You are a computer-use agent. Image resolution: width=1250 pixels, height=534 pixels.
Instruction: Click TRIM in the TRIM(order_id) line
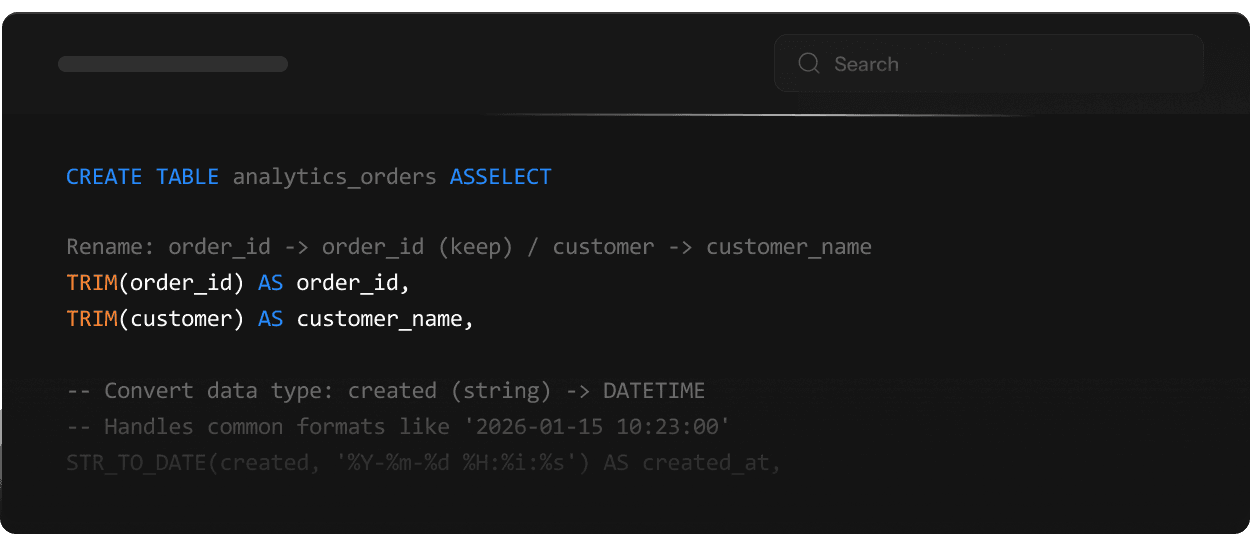[92, 283]
